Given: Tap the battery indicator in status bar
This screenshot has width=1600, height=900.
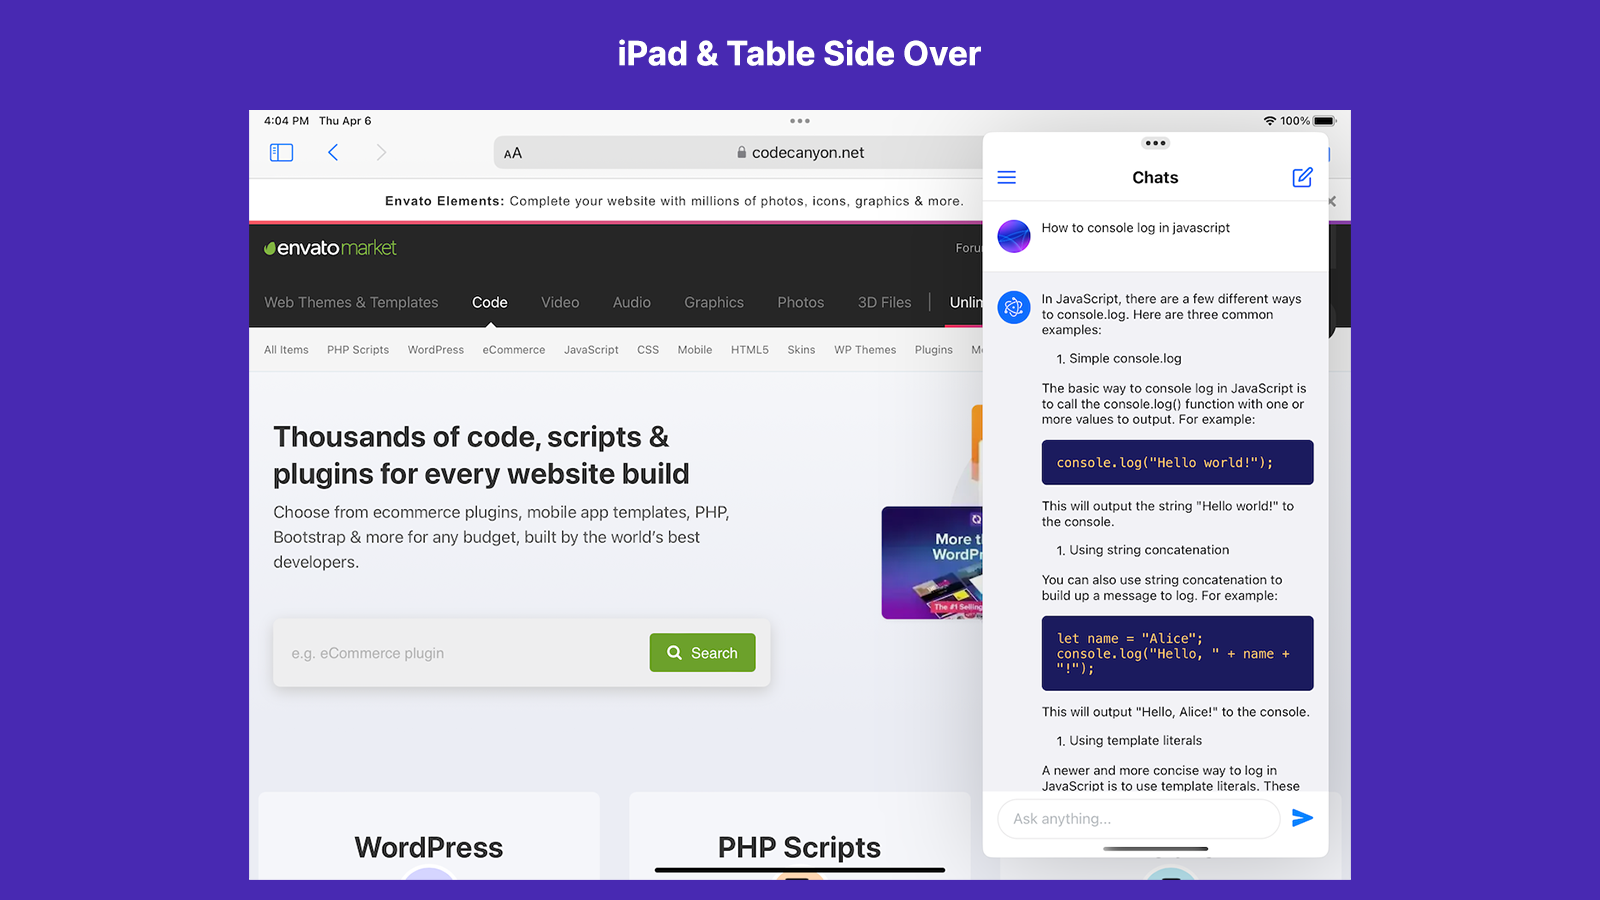Looking at the screenshot, I should tap(1325, 121).
